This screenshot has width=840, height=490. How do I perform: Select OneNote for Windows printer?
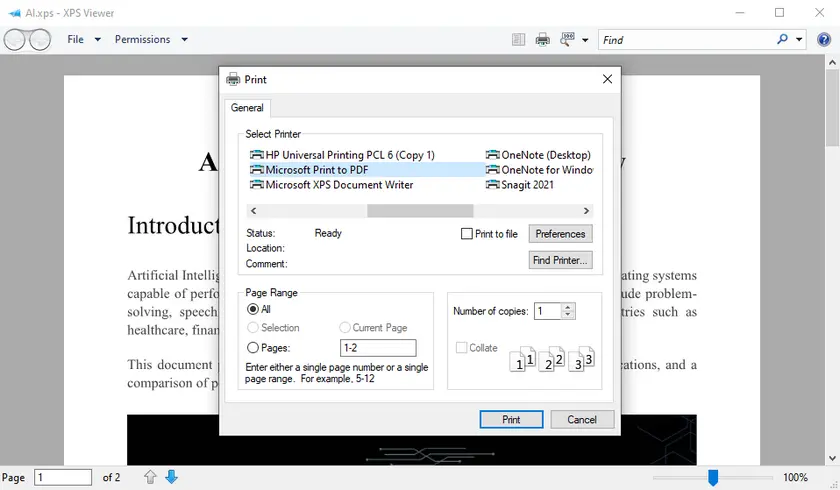[x=539, y=170]
